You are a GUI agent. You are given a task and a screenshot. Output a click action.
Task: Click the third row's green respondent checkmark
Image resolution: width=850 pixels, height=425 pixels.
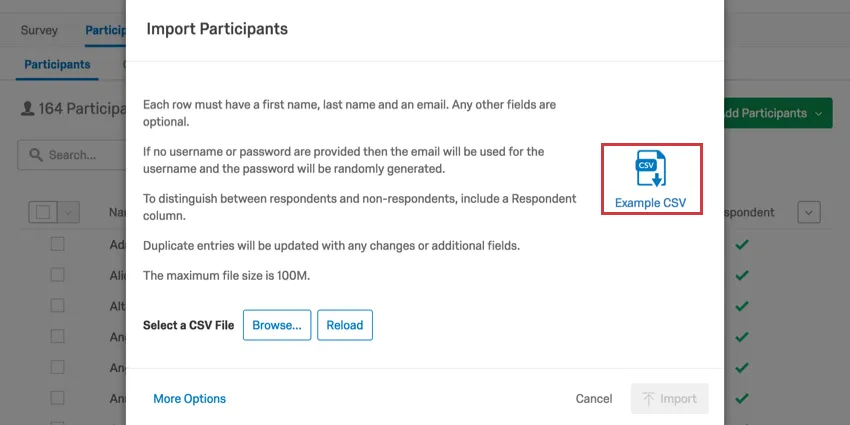click(x=741, y=306)
